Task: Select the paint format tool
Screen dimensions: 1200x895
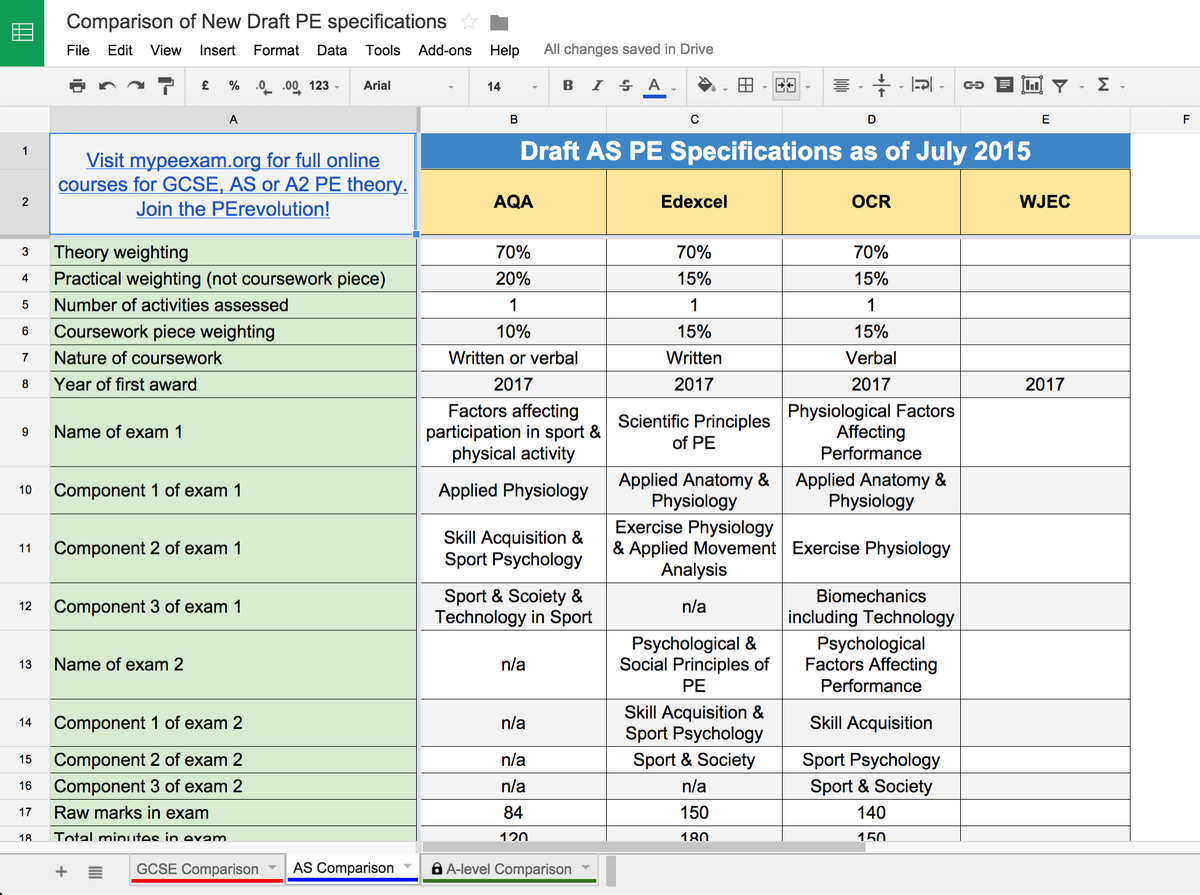Action: 166,86
